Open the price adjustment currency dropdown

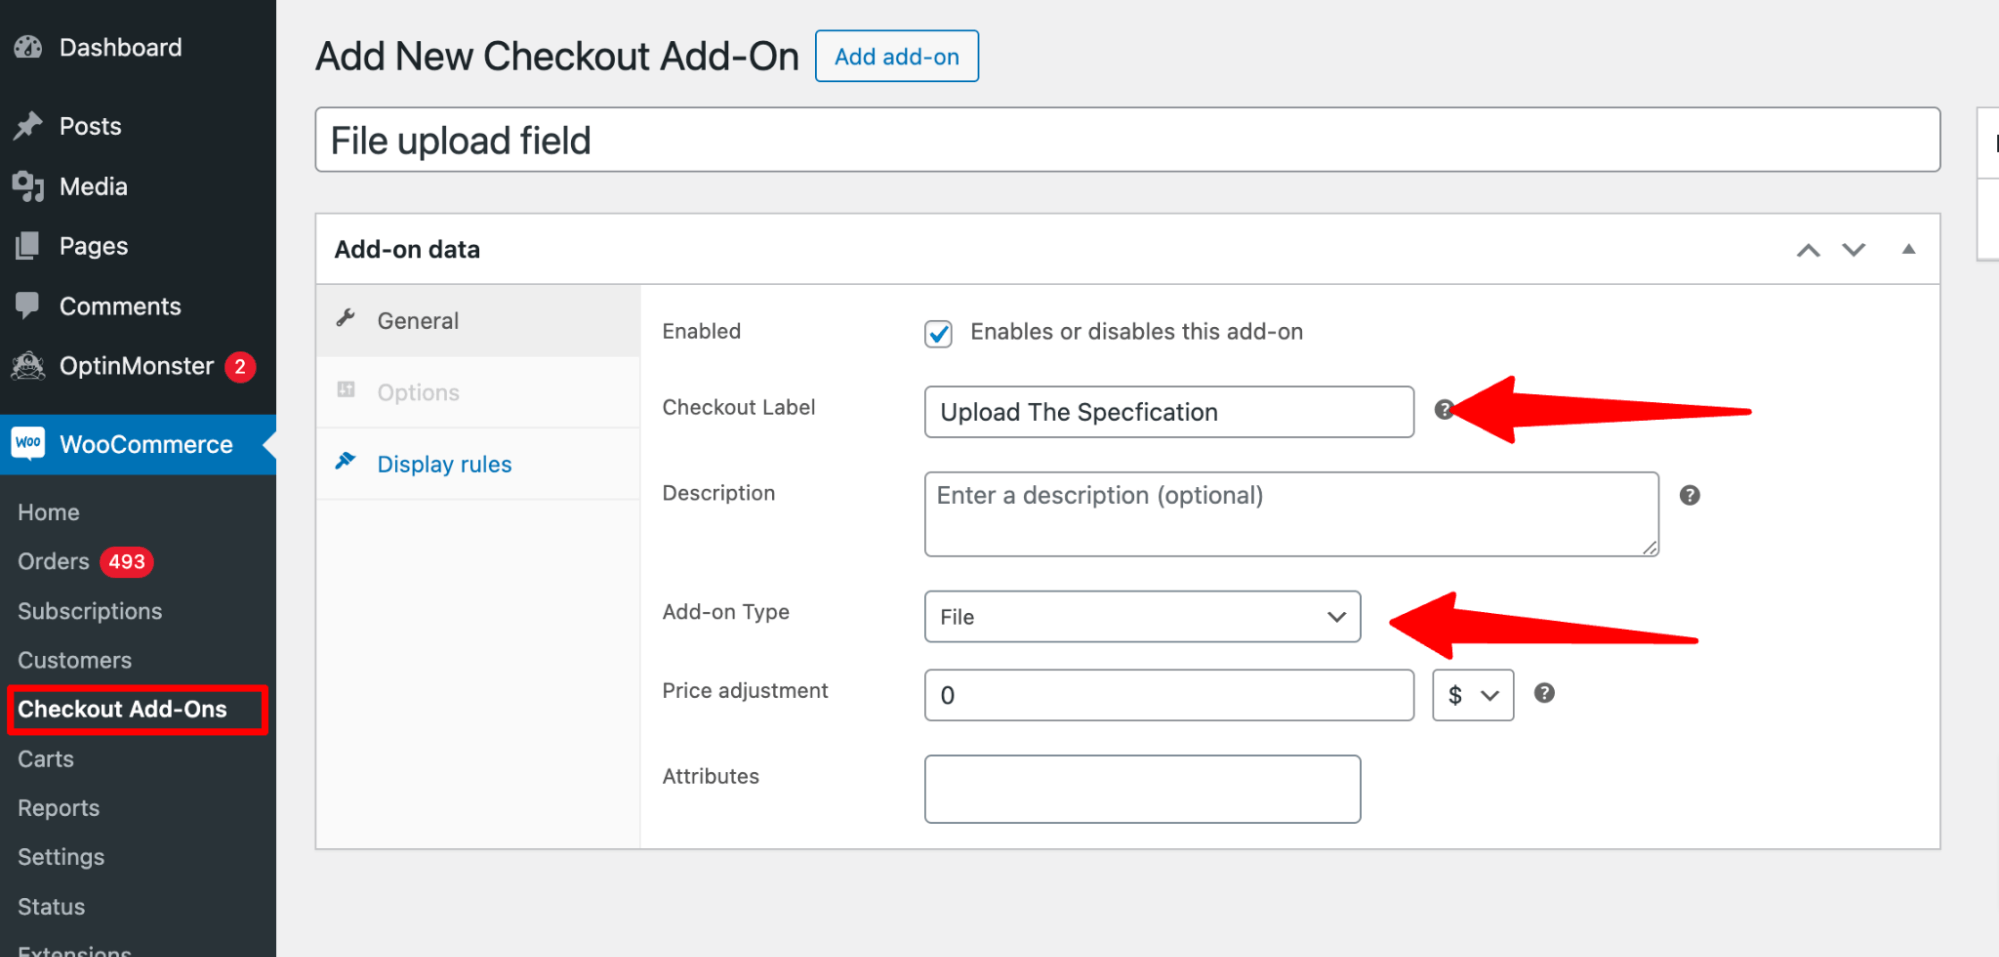click(1472, 695)
